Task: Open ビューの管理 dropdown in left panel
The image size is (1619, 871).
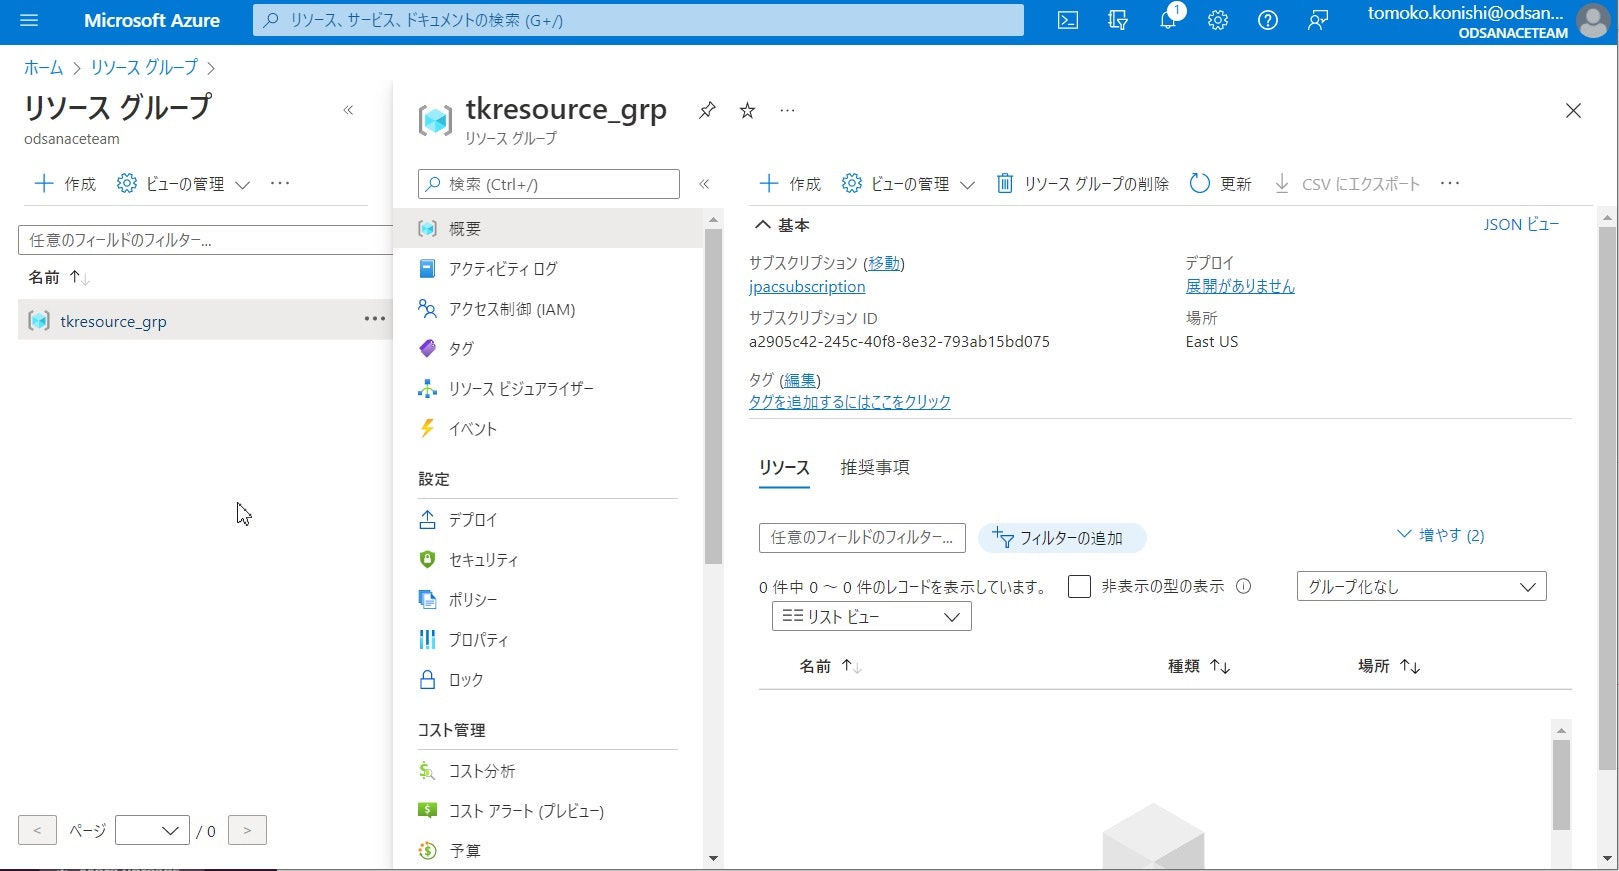Action: pyautogui.click(x=183, y=184)
